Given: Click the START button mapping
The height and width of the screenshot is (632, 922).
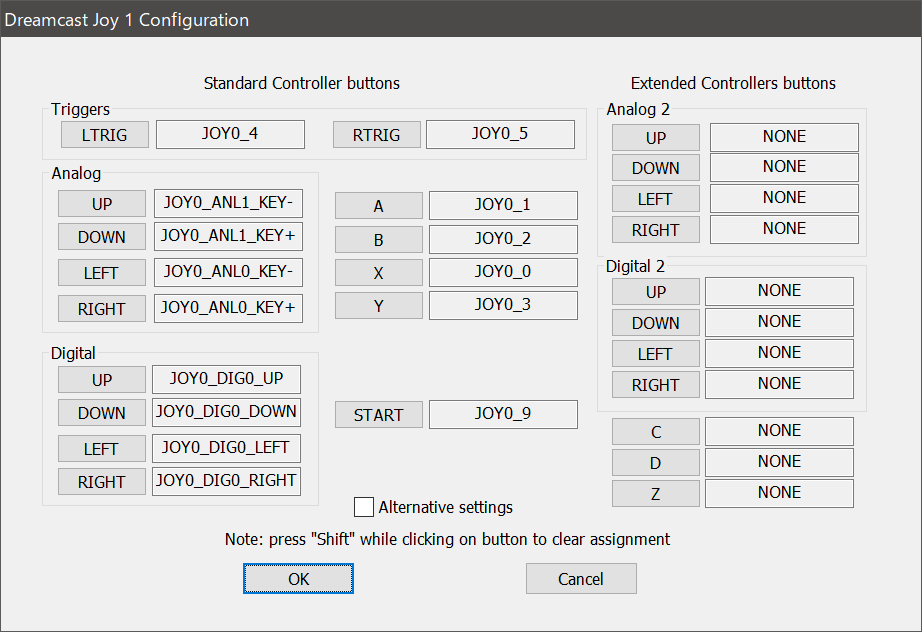Looking at the screenshot, I should coord(379,414).
